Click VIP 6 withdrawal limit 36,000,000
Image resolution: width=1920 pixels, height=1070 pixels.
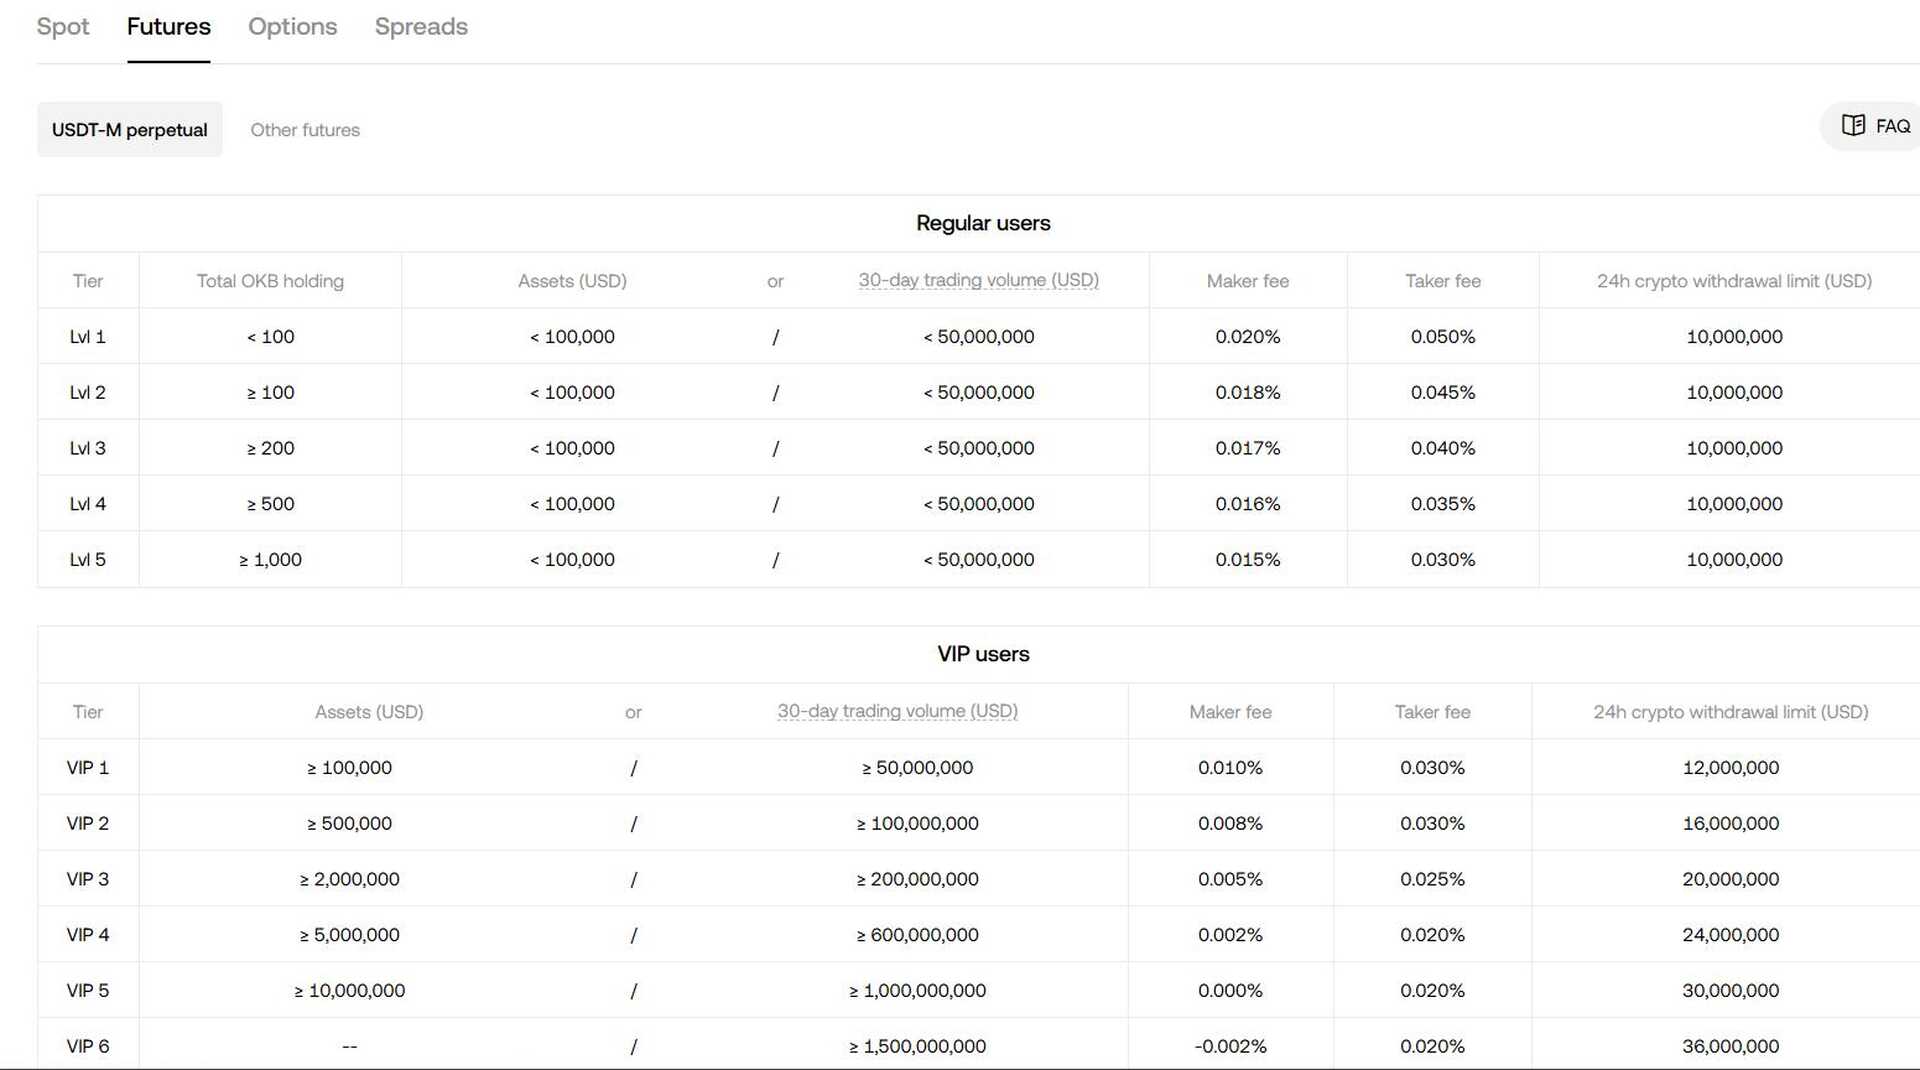(1730, 1046)
